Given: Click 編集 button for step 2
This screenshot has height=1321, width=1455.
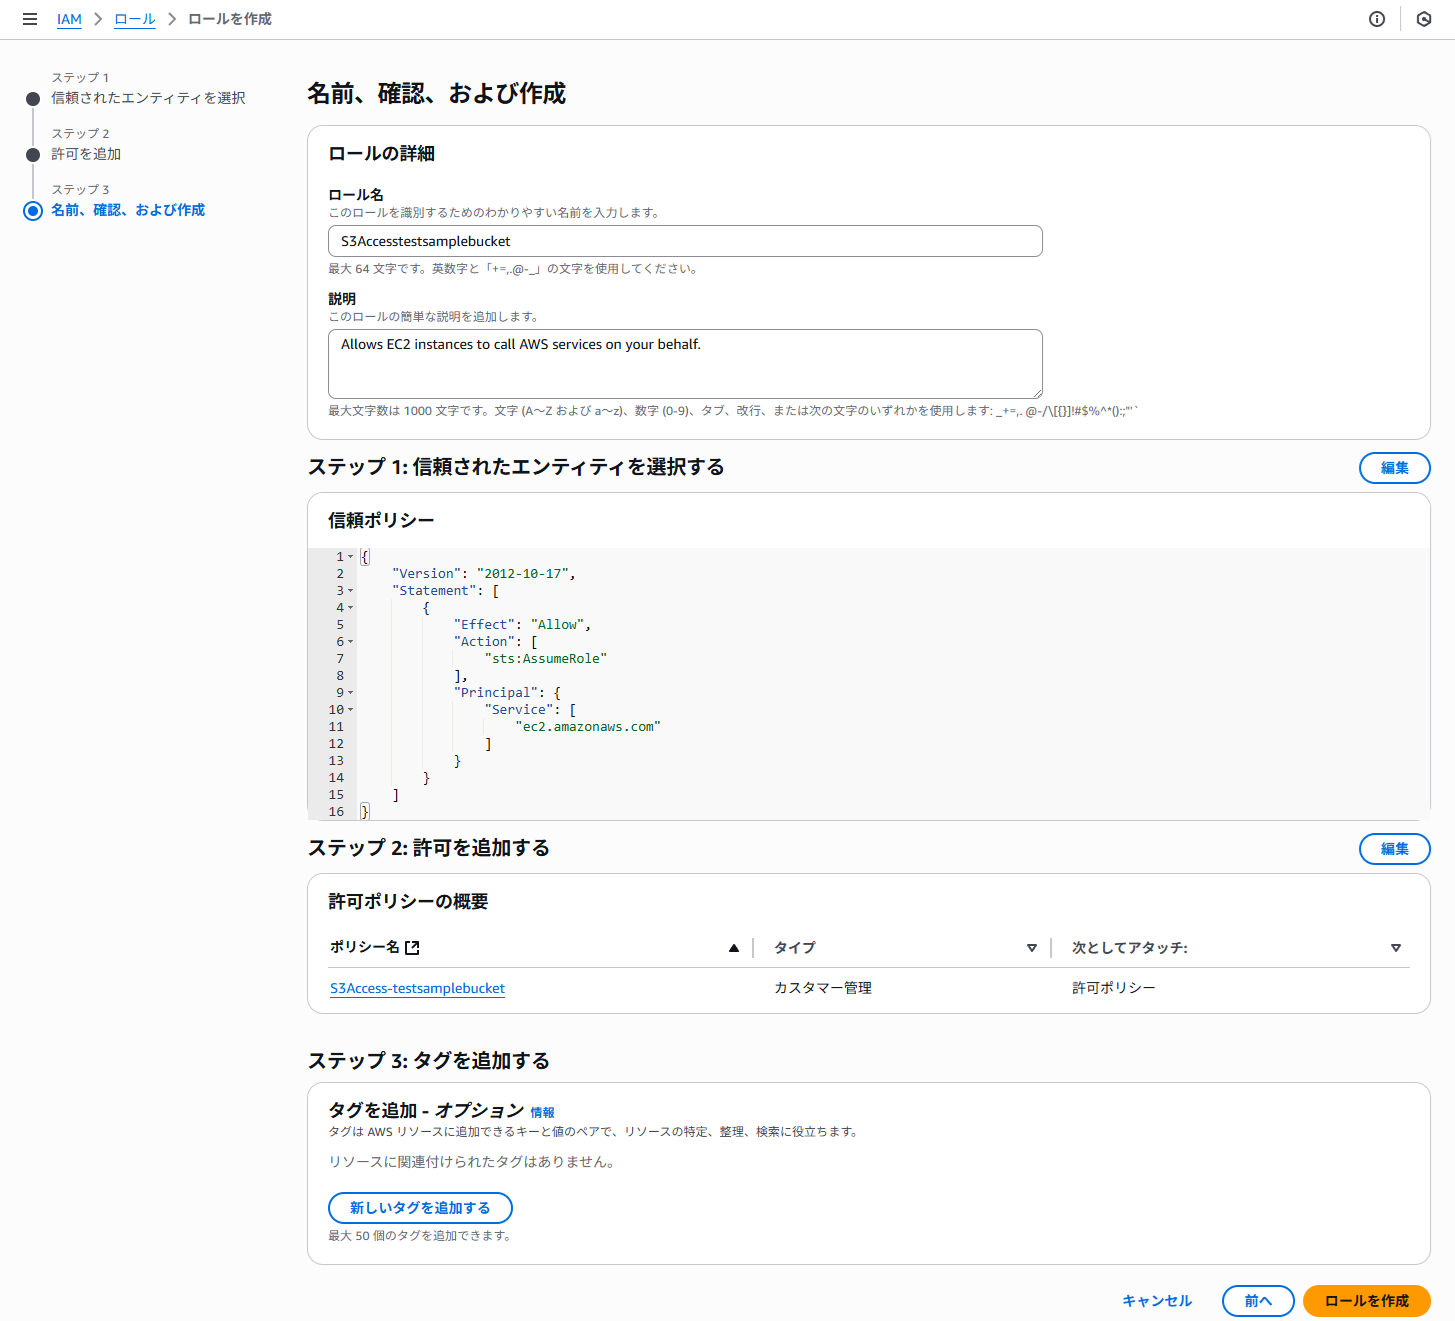Looking at the screenshot, I should tap(1394, 849).
